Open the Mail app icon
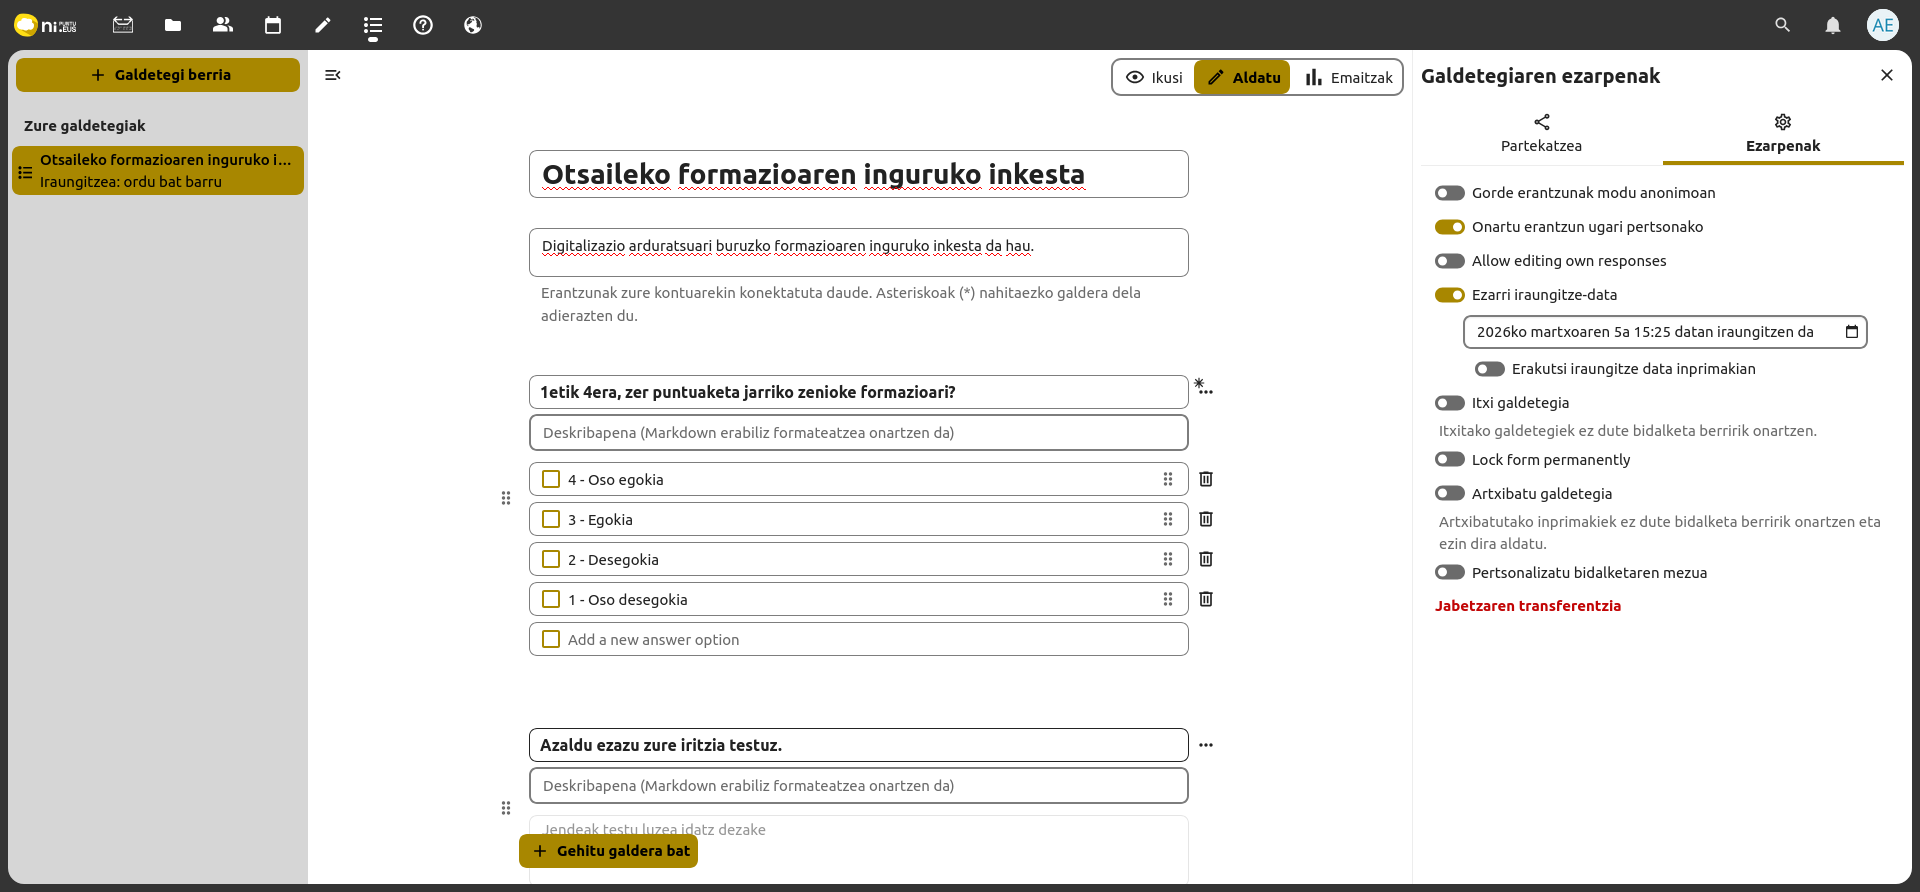This screenshot has width=1920, height=892. click(123, 25)
